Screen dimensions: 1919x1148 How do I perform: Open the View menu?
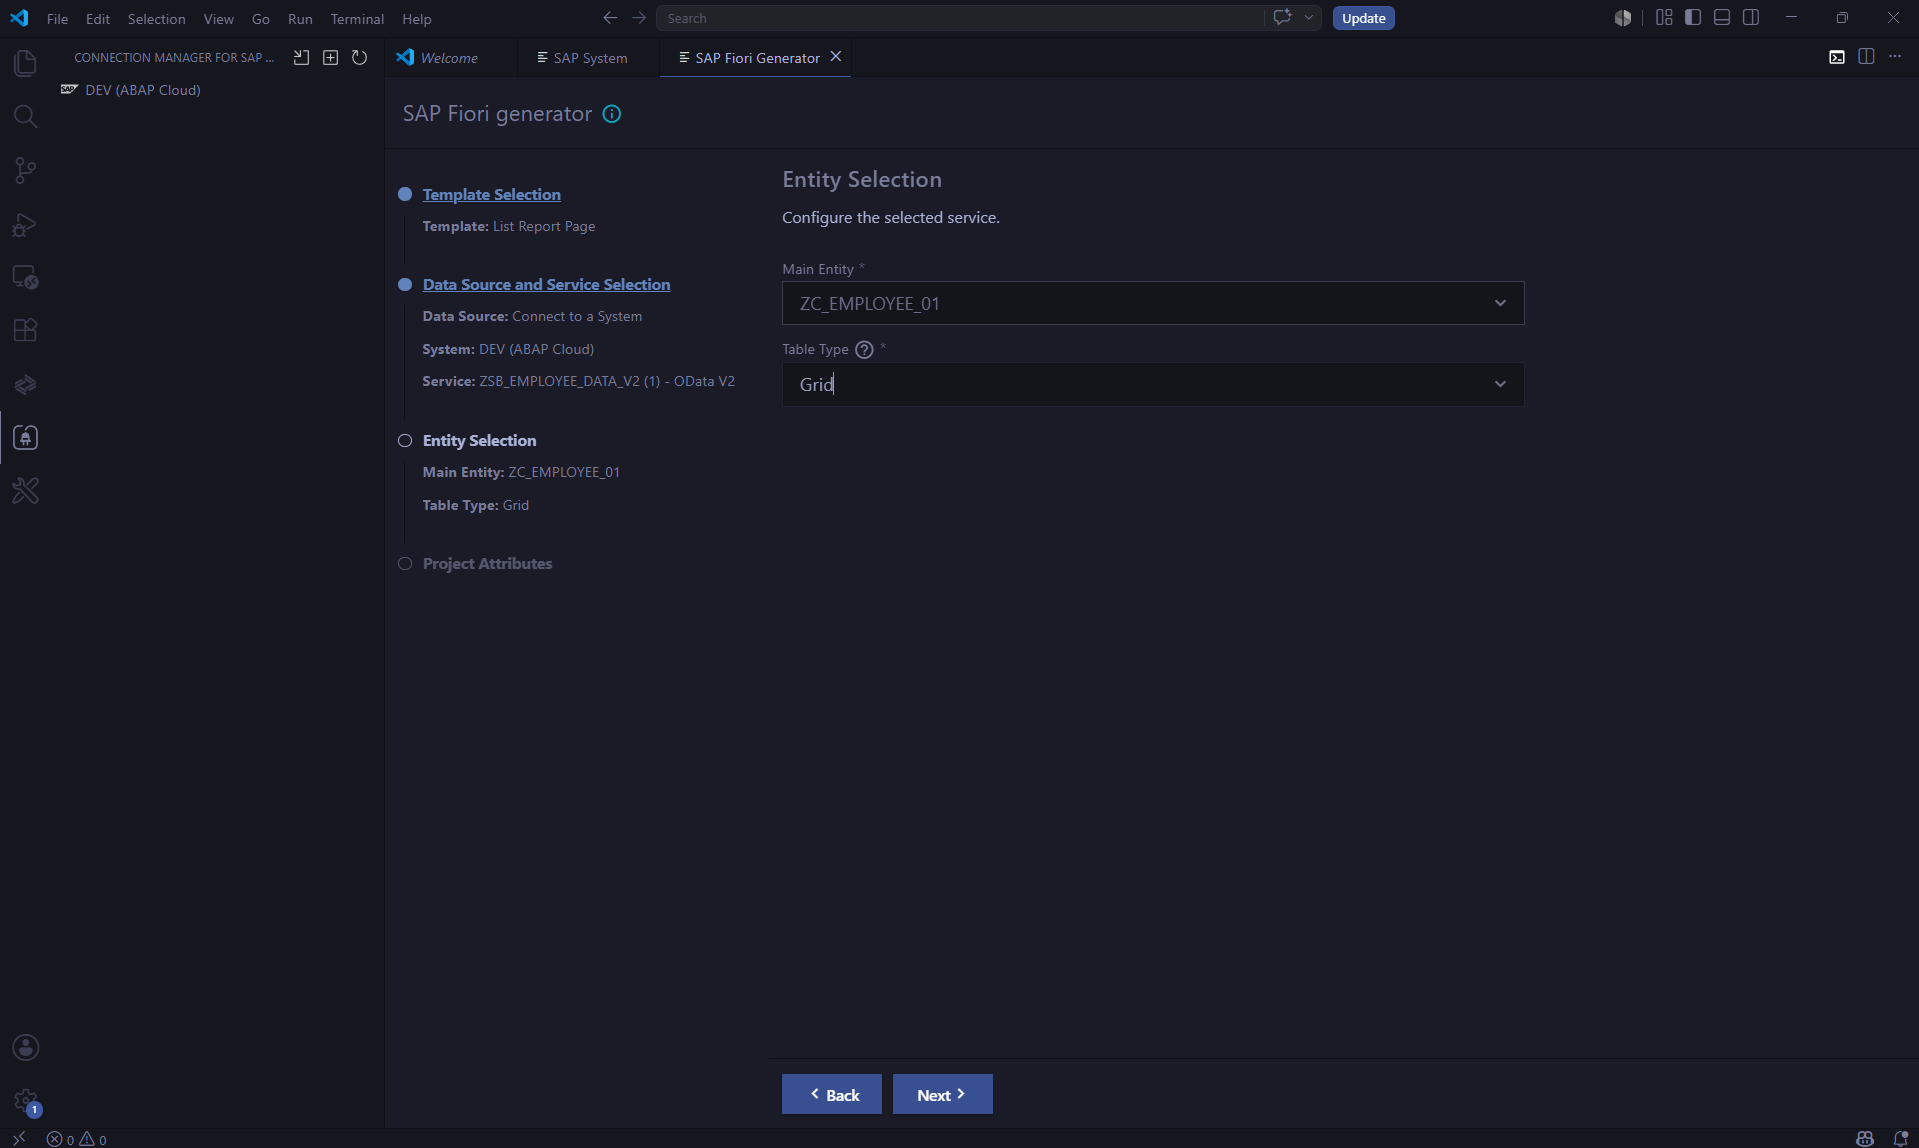(218, 19)
